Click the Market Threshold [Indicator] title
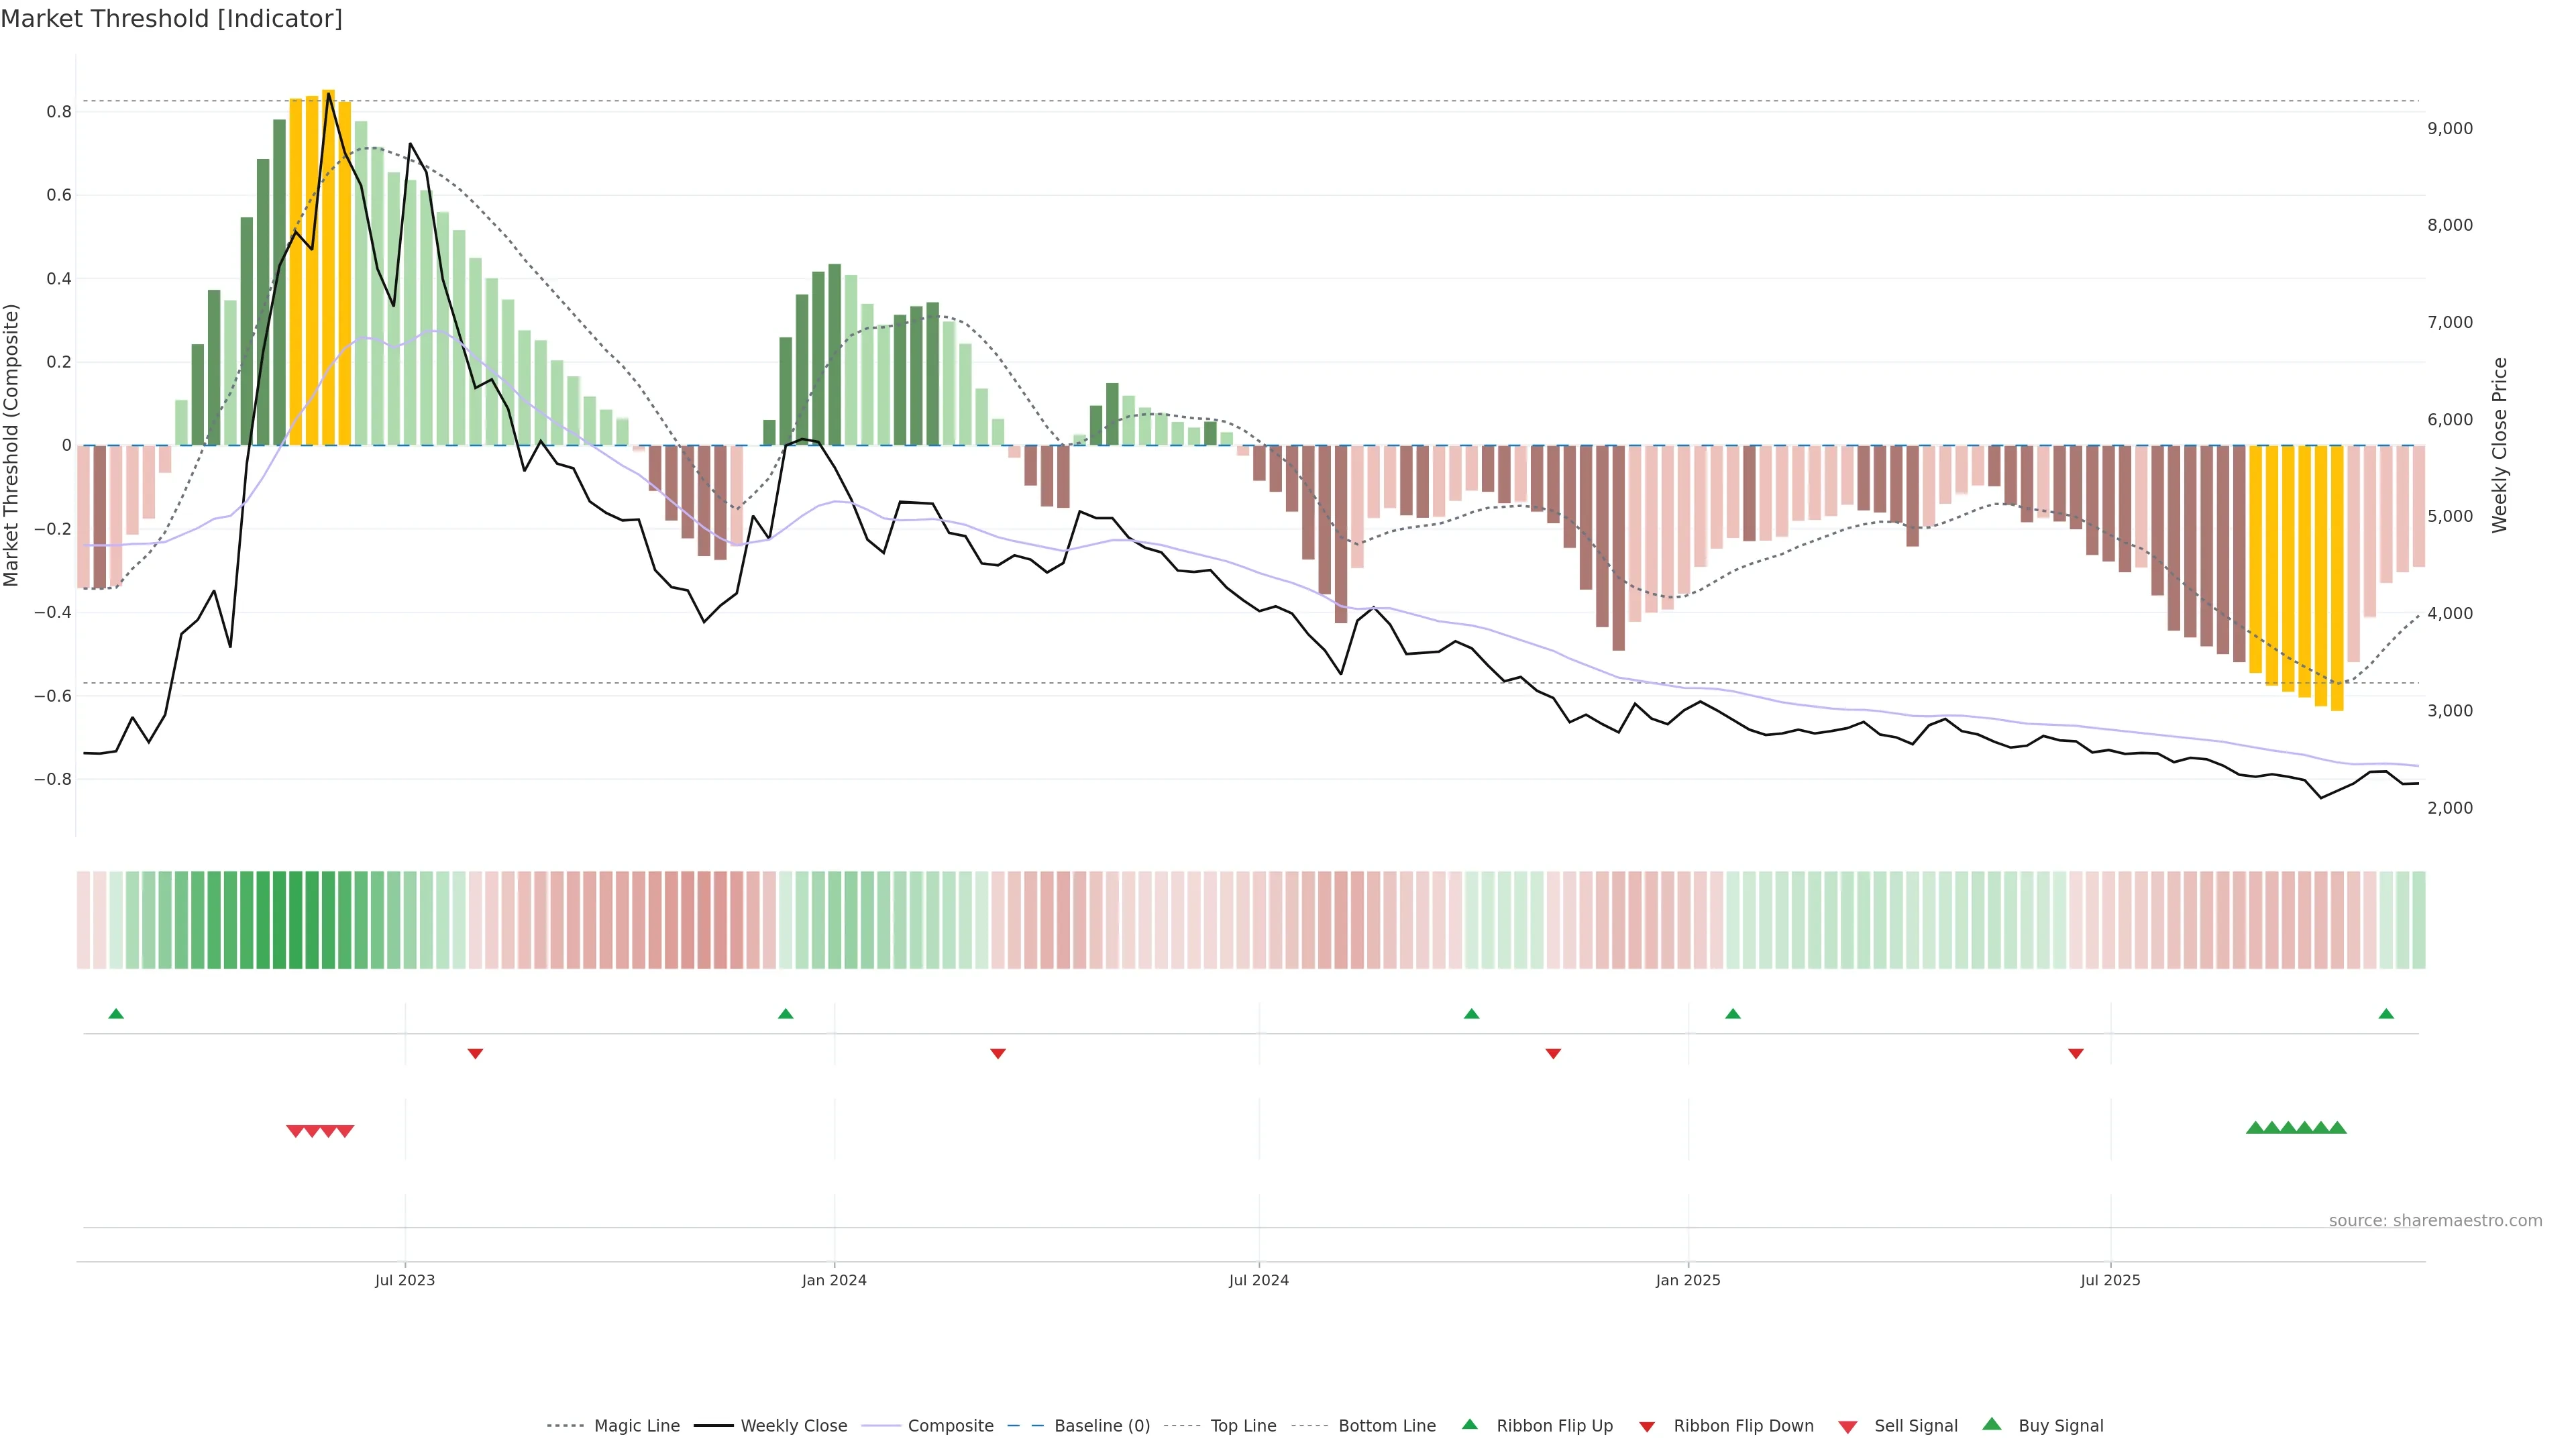This screenshot has width=2576, height=1449. coord(171,19)
